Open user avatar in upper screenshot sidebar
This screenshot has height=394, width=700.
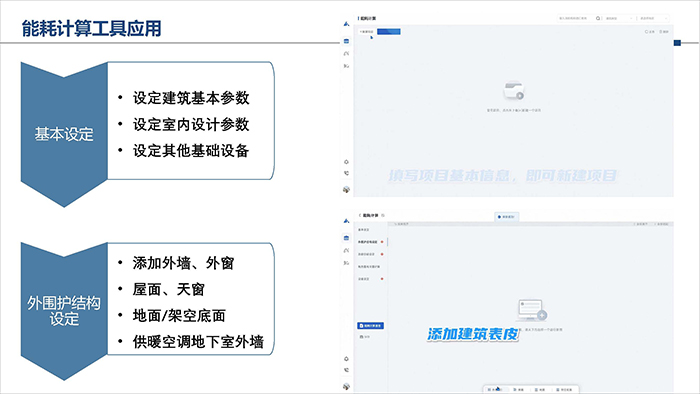[346, 190]
